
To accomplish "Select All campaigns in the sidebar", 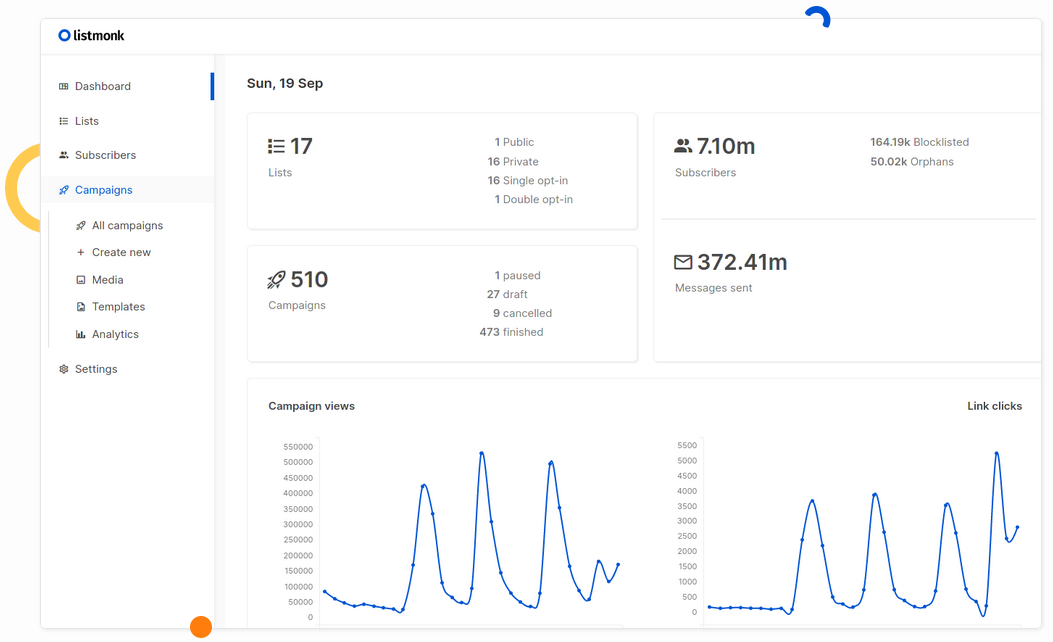I will coord(126,225).
